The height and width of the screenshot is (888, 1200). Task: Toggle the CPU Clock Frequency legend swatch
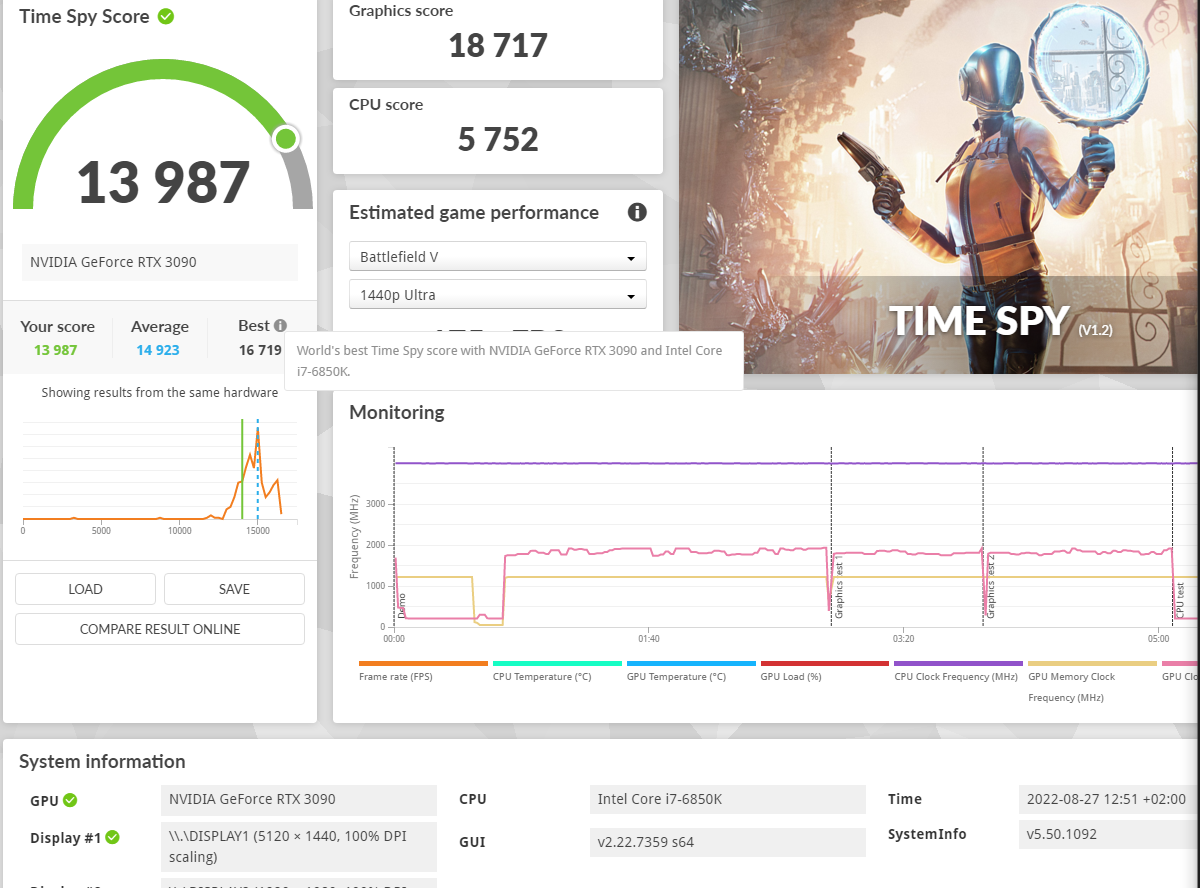click(959, 663)
